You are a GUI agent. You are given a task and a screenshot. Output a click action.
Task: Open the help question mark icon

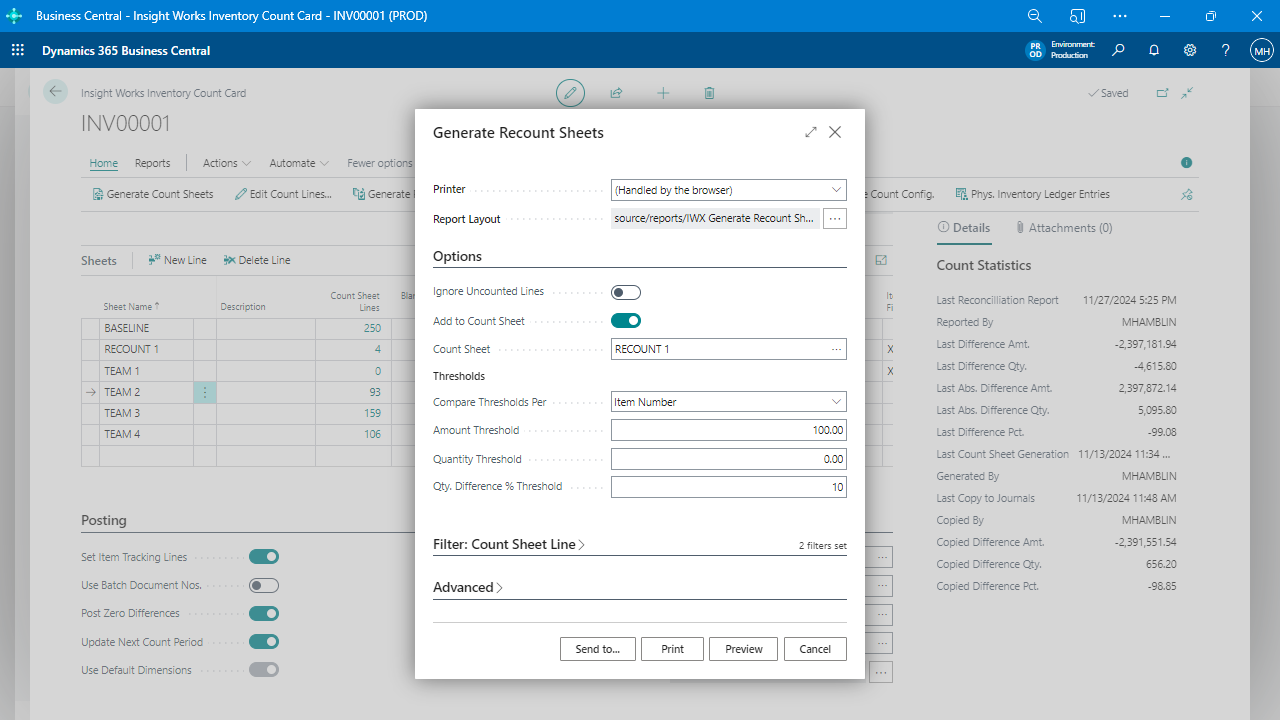[x=1225, y=49]
